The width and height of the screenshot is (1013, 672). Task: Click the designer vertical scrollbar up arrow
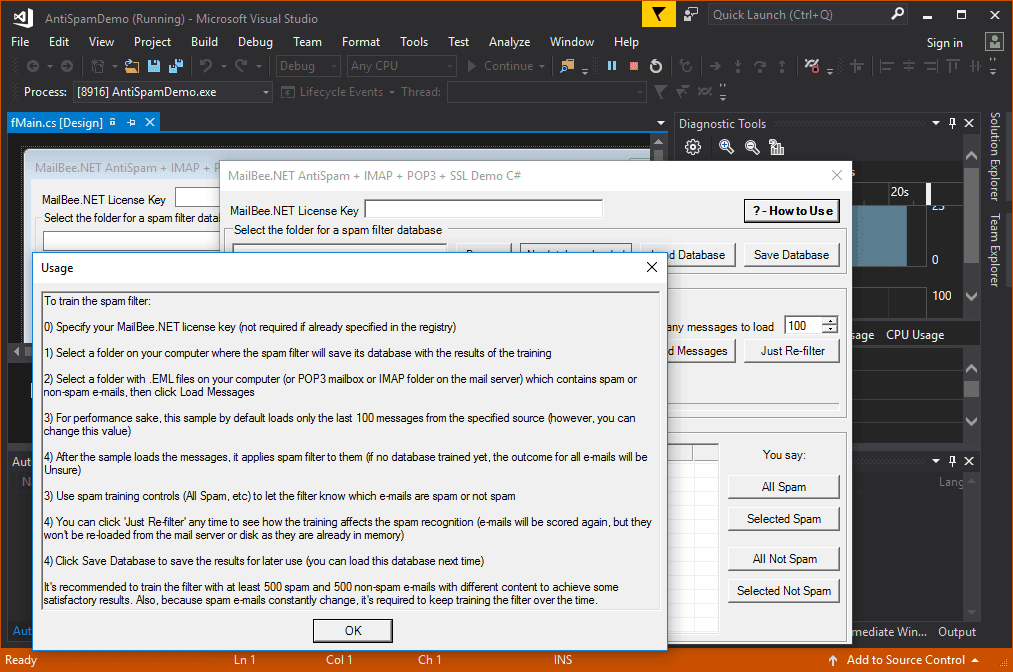pos(658,142)
